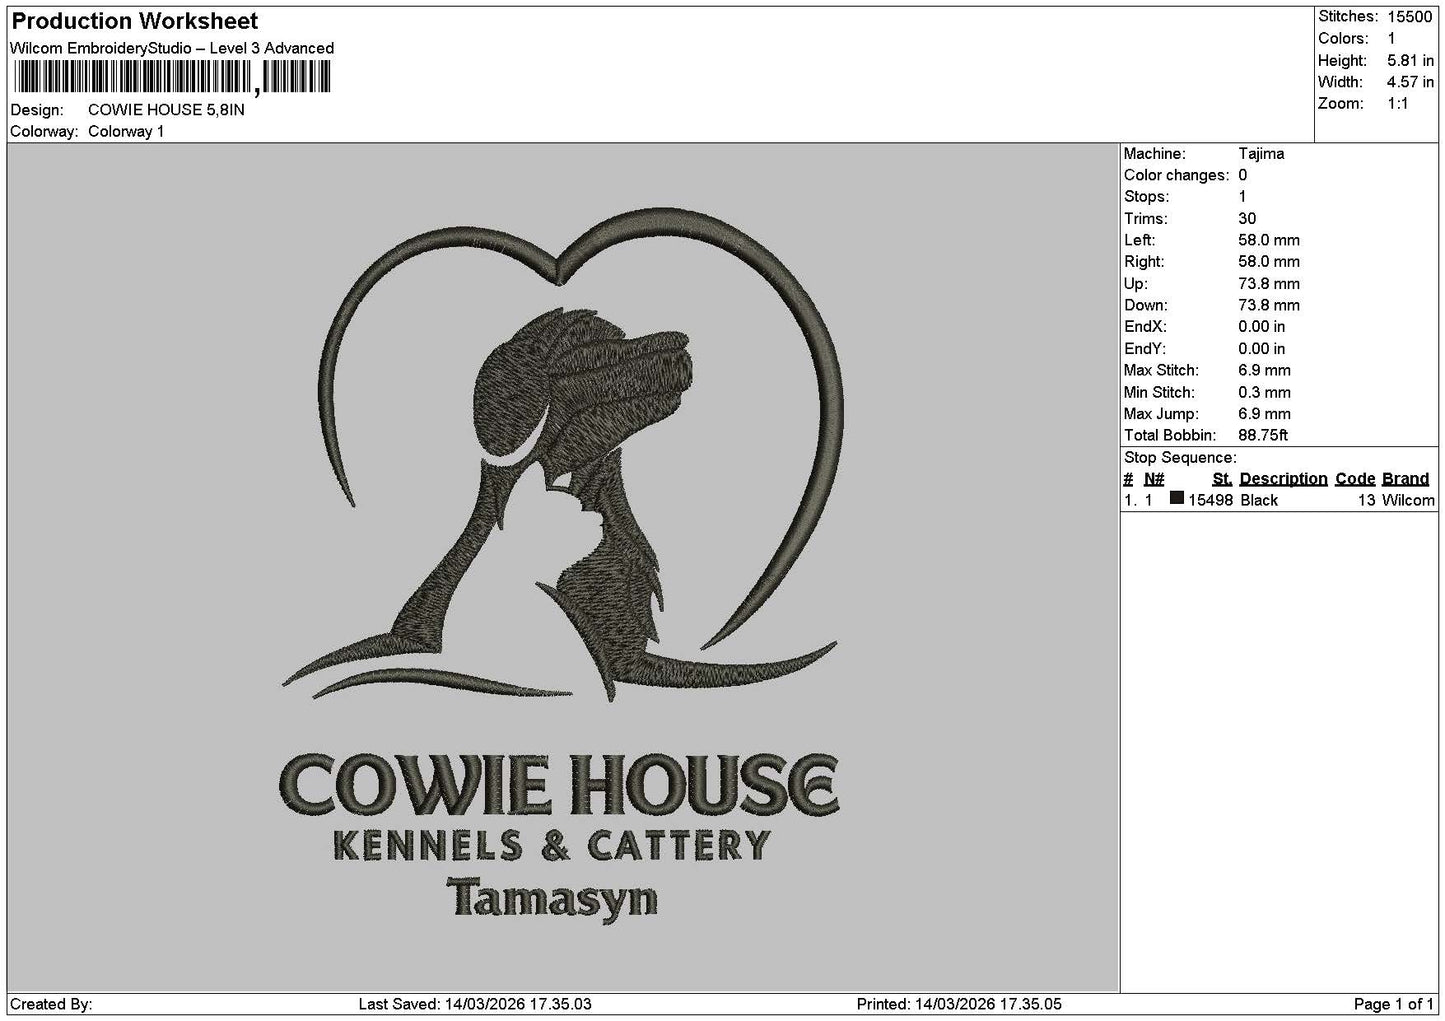Viewport: 1445px width, 1021px height.
Task: Select Machine value Tajima
Action: pos(1261,154)
